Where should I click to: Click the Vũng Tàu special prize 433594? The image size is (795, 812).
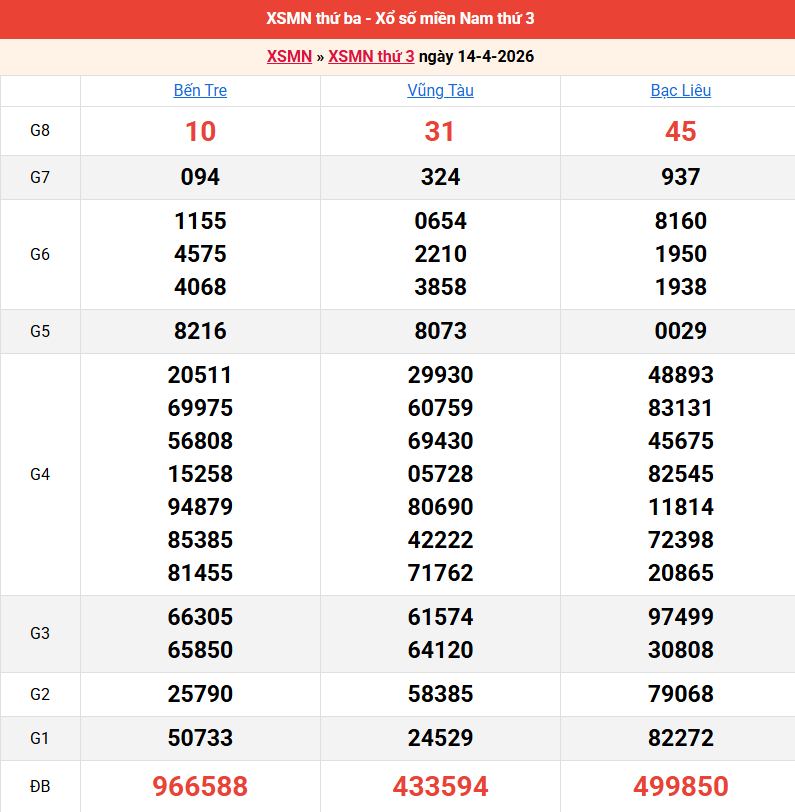[x=440, y=786]
